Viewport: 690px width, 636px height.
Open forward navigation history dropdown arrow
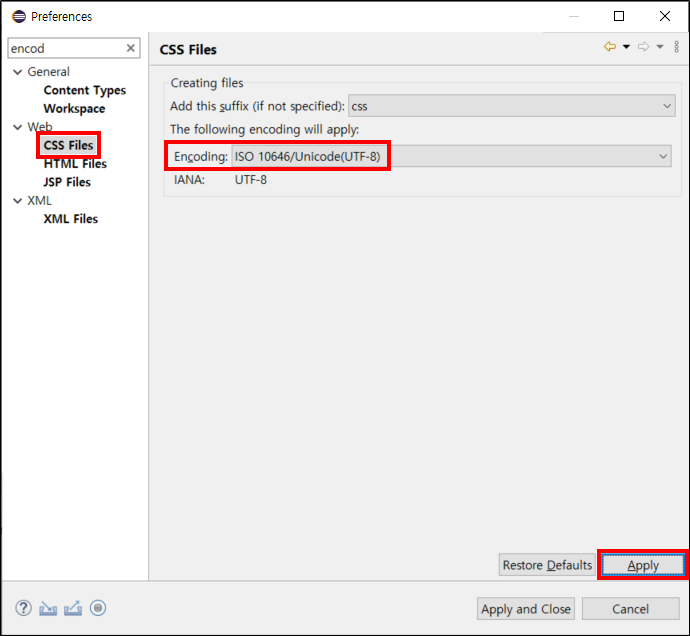(660, 46)
